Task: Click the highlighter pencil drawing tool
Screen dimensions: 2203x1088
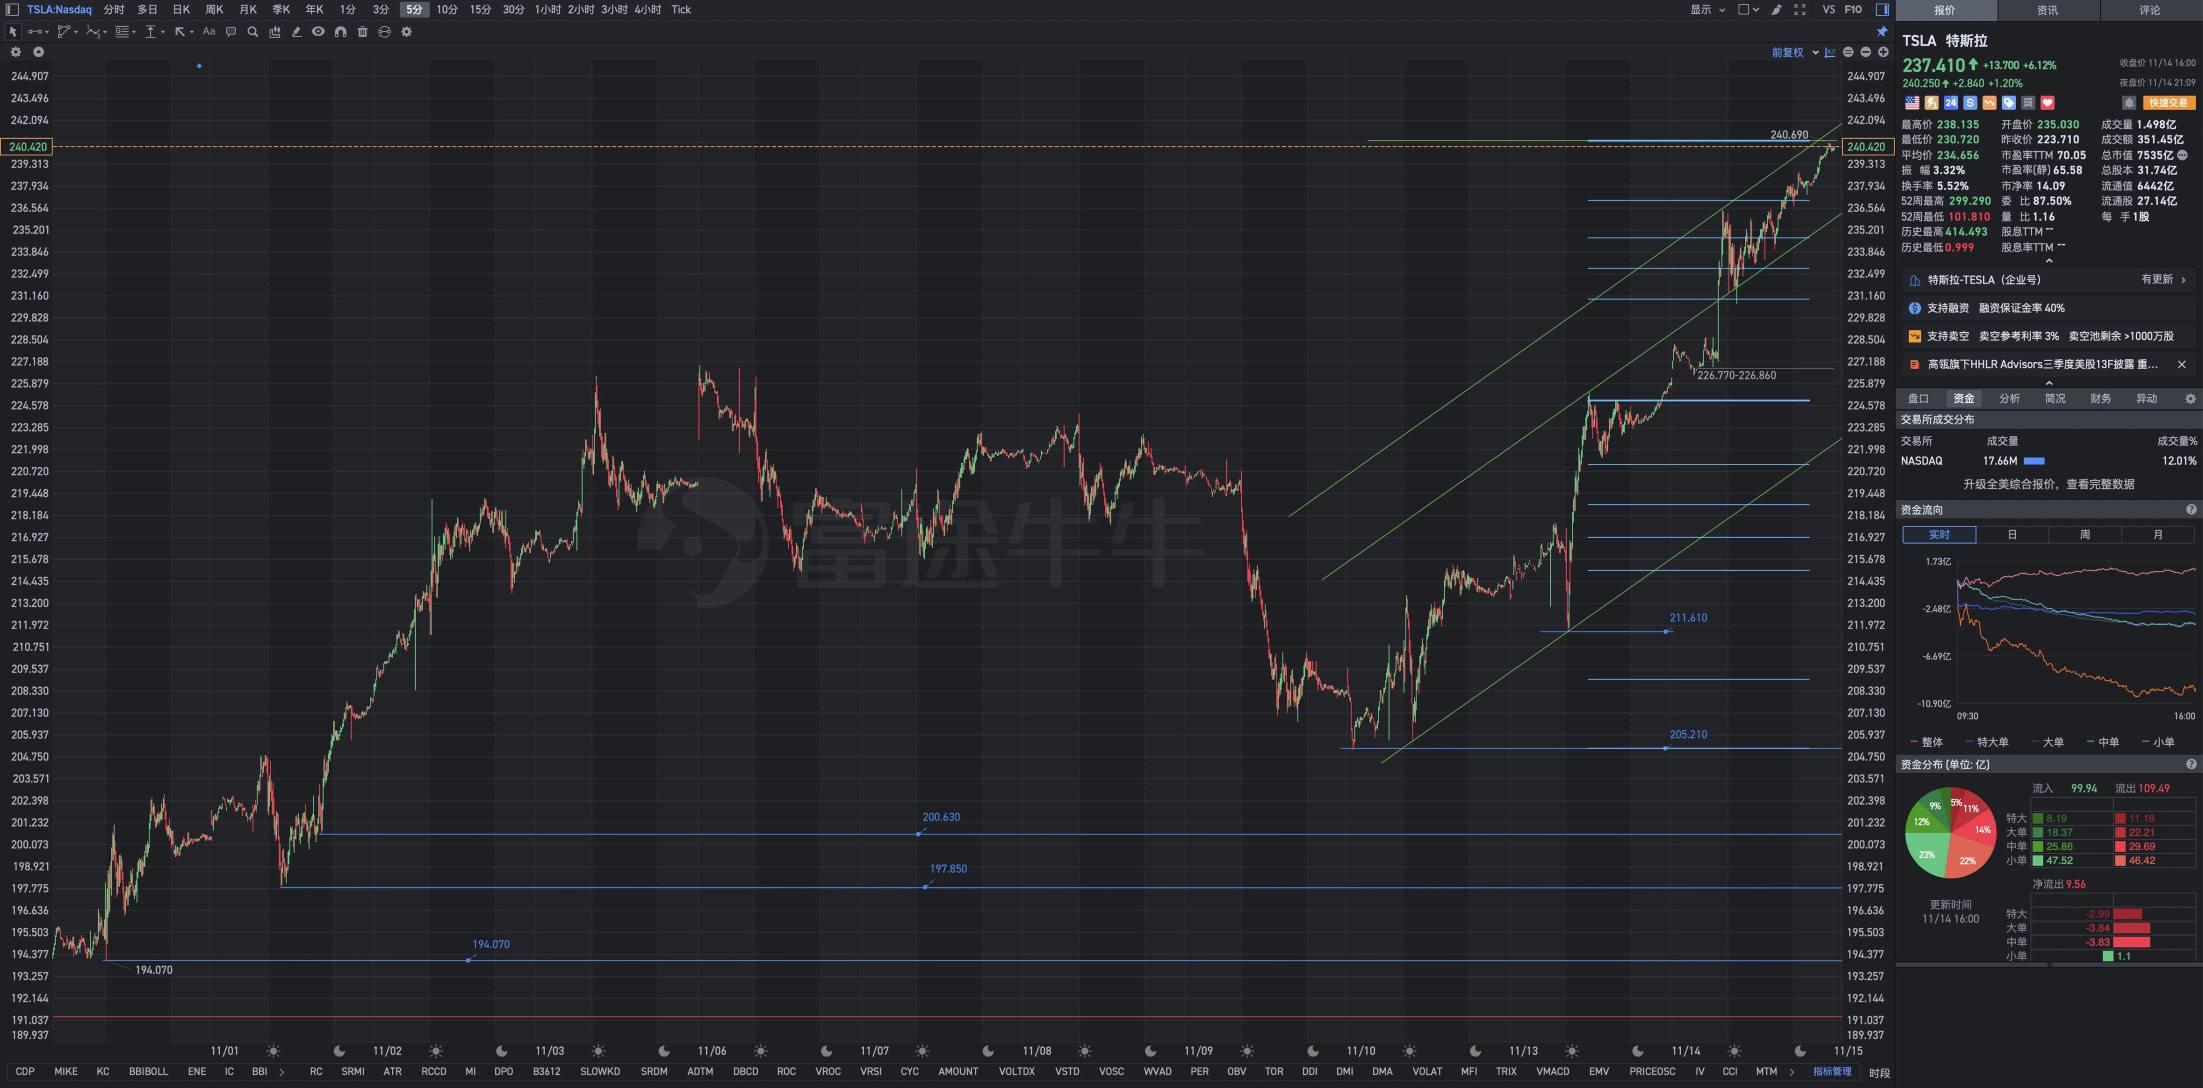Action: (x=296, y=32)
